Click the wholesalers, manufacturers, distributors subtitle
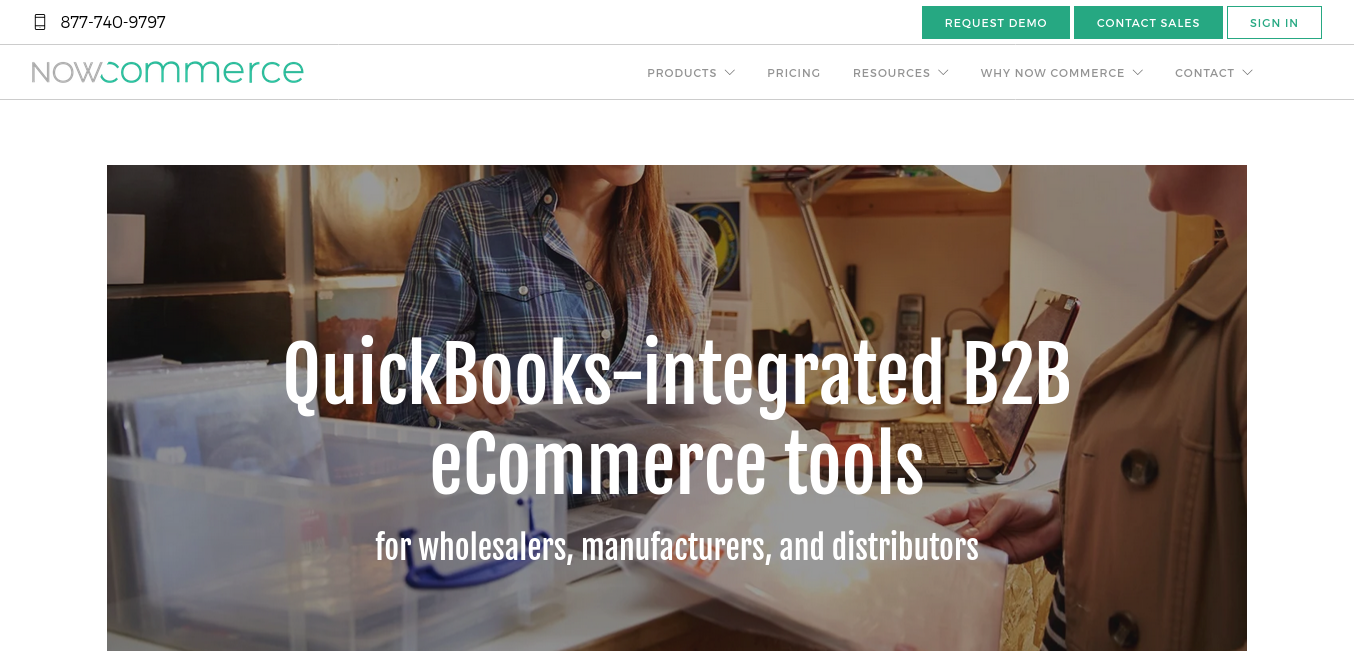Viewport: 1366px width, 651px height. click(677, 547)
